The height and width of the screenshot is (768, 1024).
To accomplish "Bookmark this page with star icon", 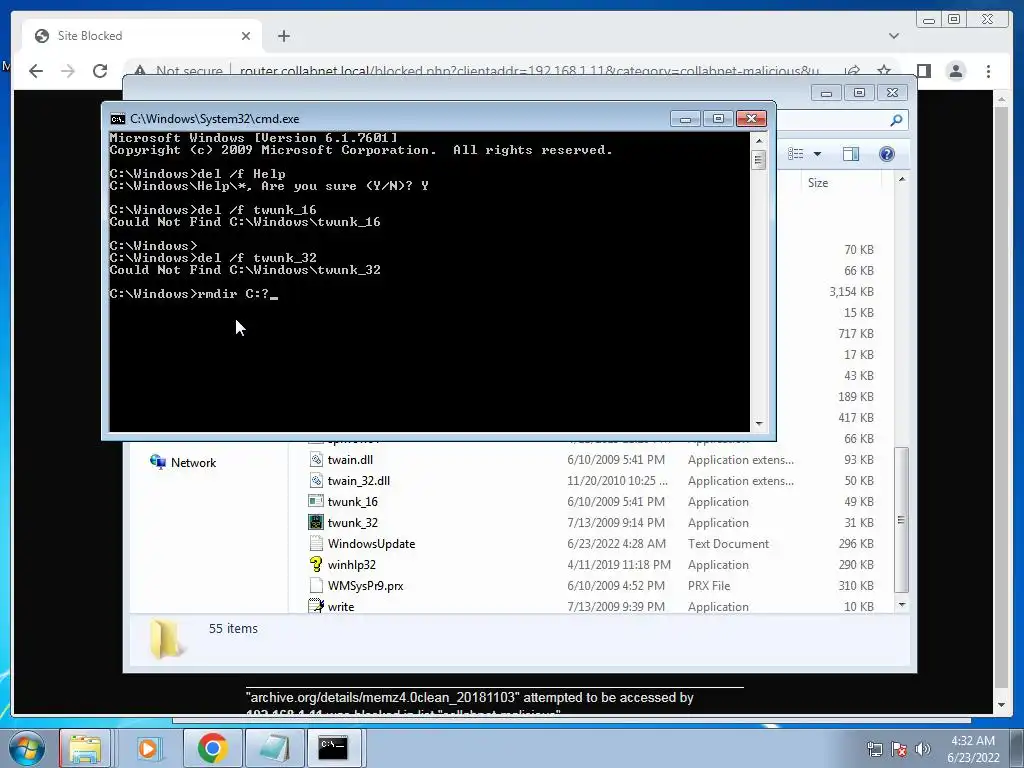I will tap(884, 71).
